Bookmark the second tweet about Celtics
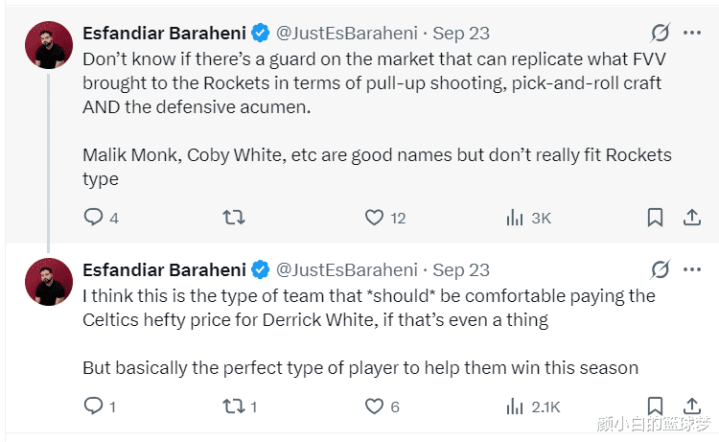This screenshot has width=719, height=442. point(655,406)
